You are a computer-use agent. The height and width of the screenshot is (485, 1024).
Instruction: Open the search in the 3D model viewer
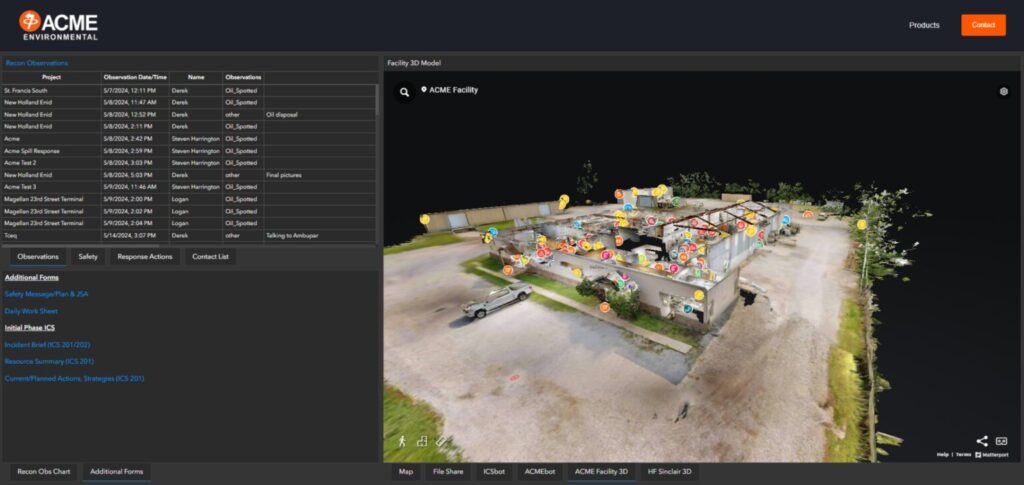pos(405,92)
